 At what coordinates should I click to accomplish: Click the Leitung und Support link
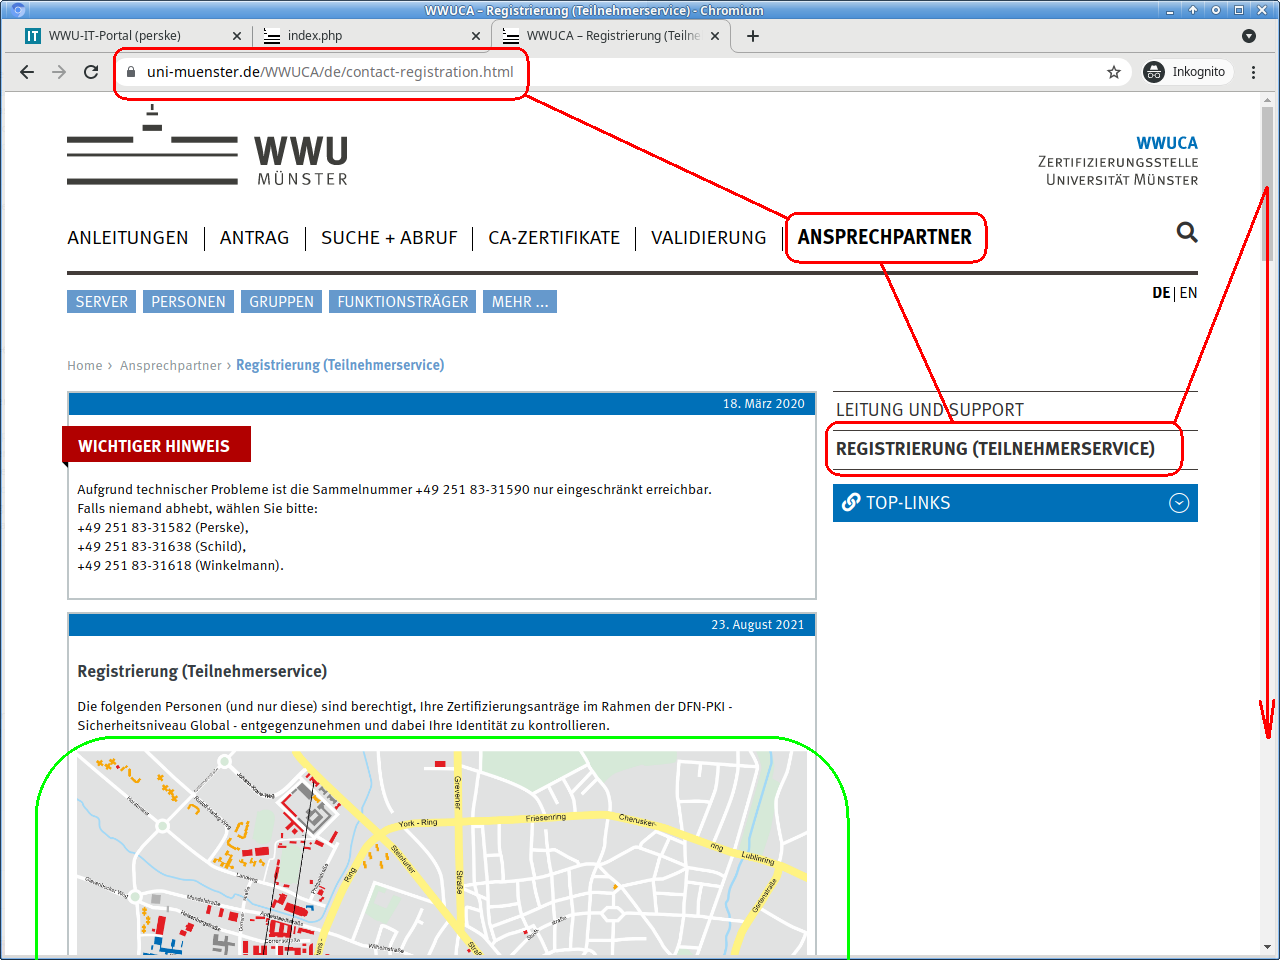click(929, 410)
